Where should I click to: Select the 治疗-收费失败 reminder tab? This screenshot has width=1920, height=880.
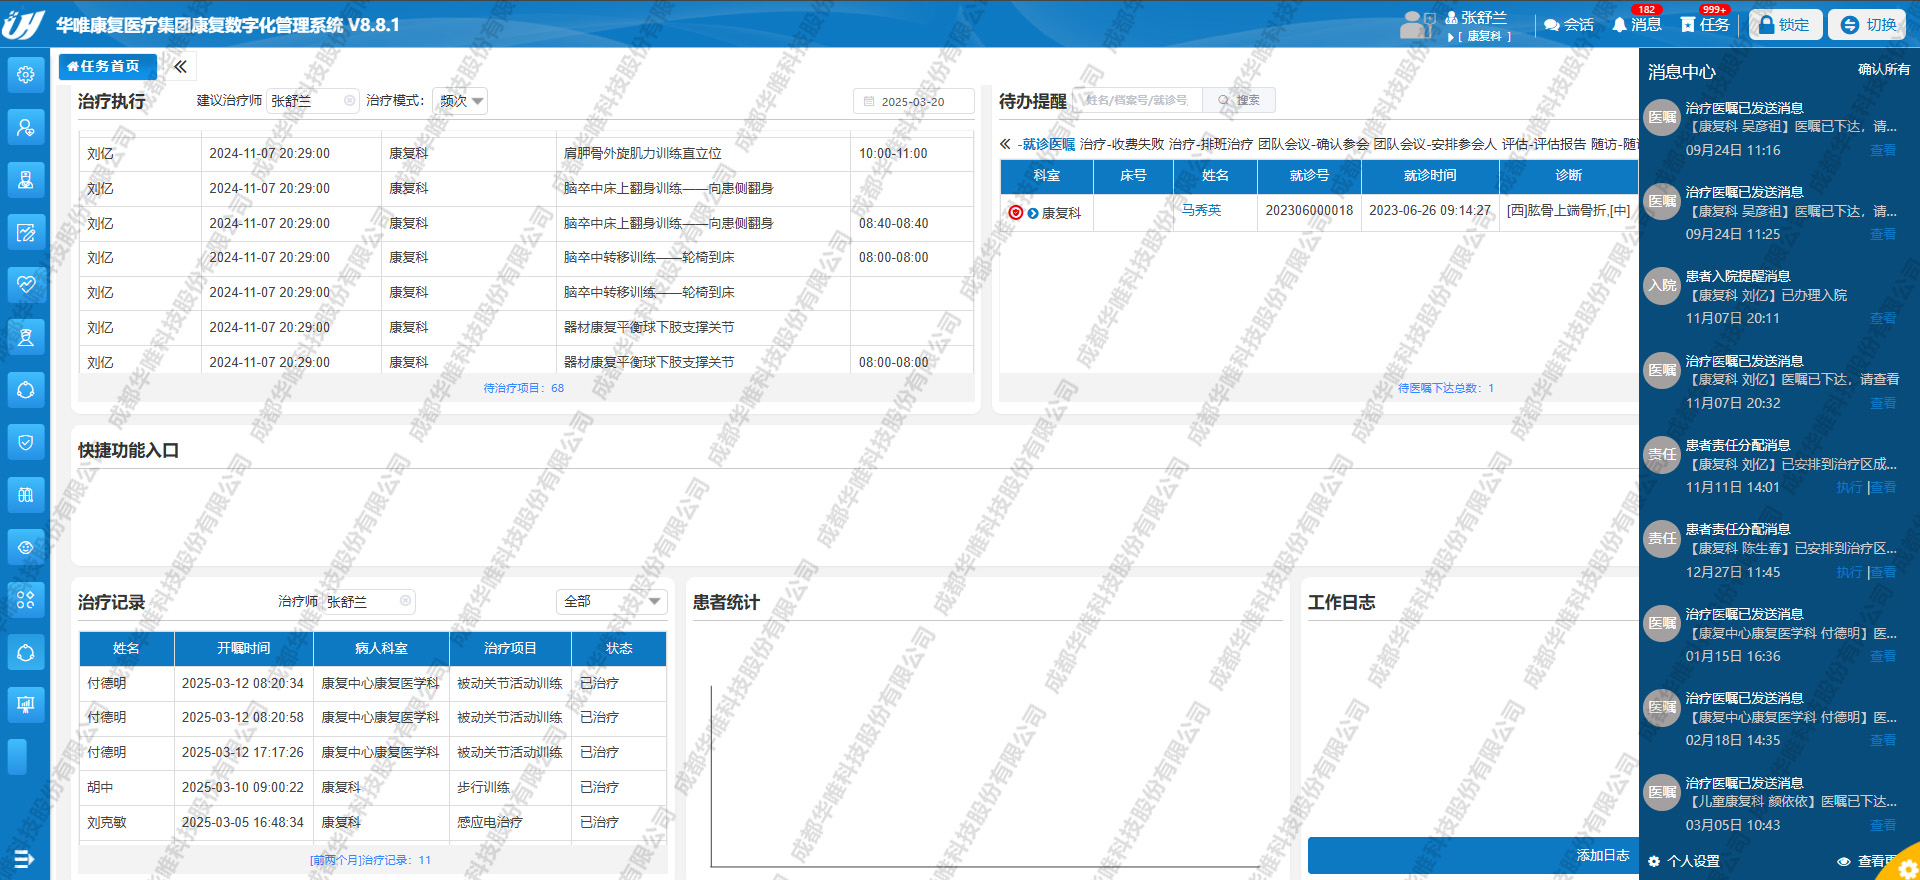1121,144
